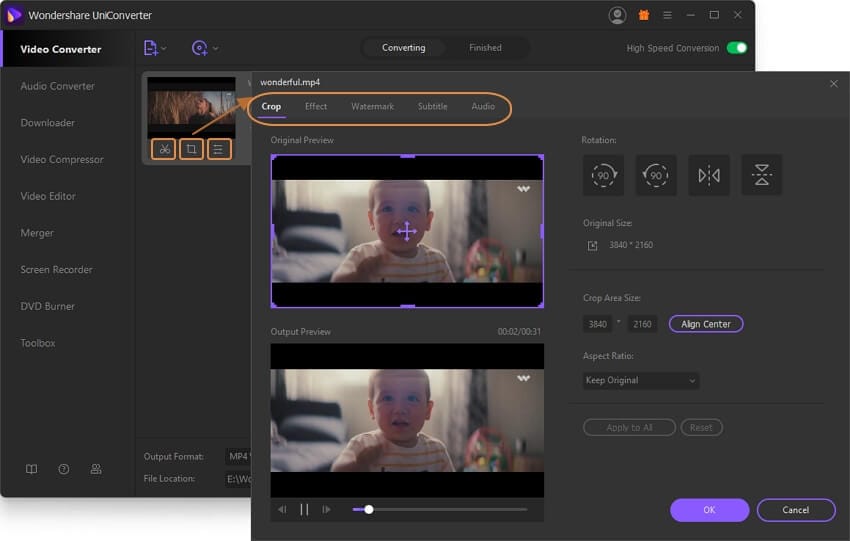Open the crop tool under video thumbnail
This screenshot has height=541, width=850.
point(191,149)
